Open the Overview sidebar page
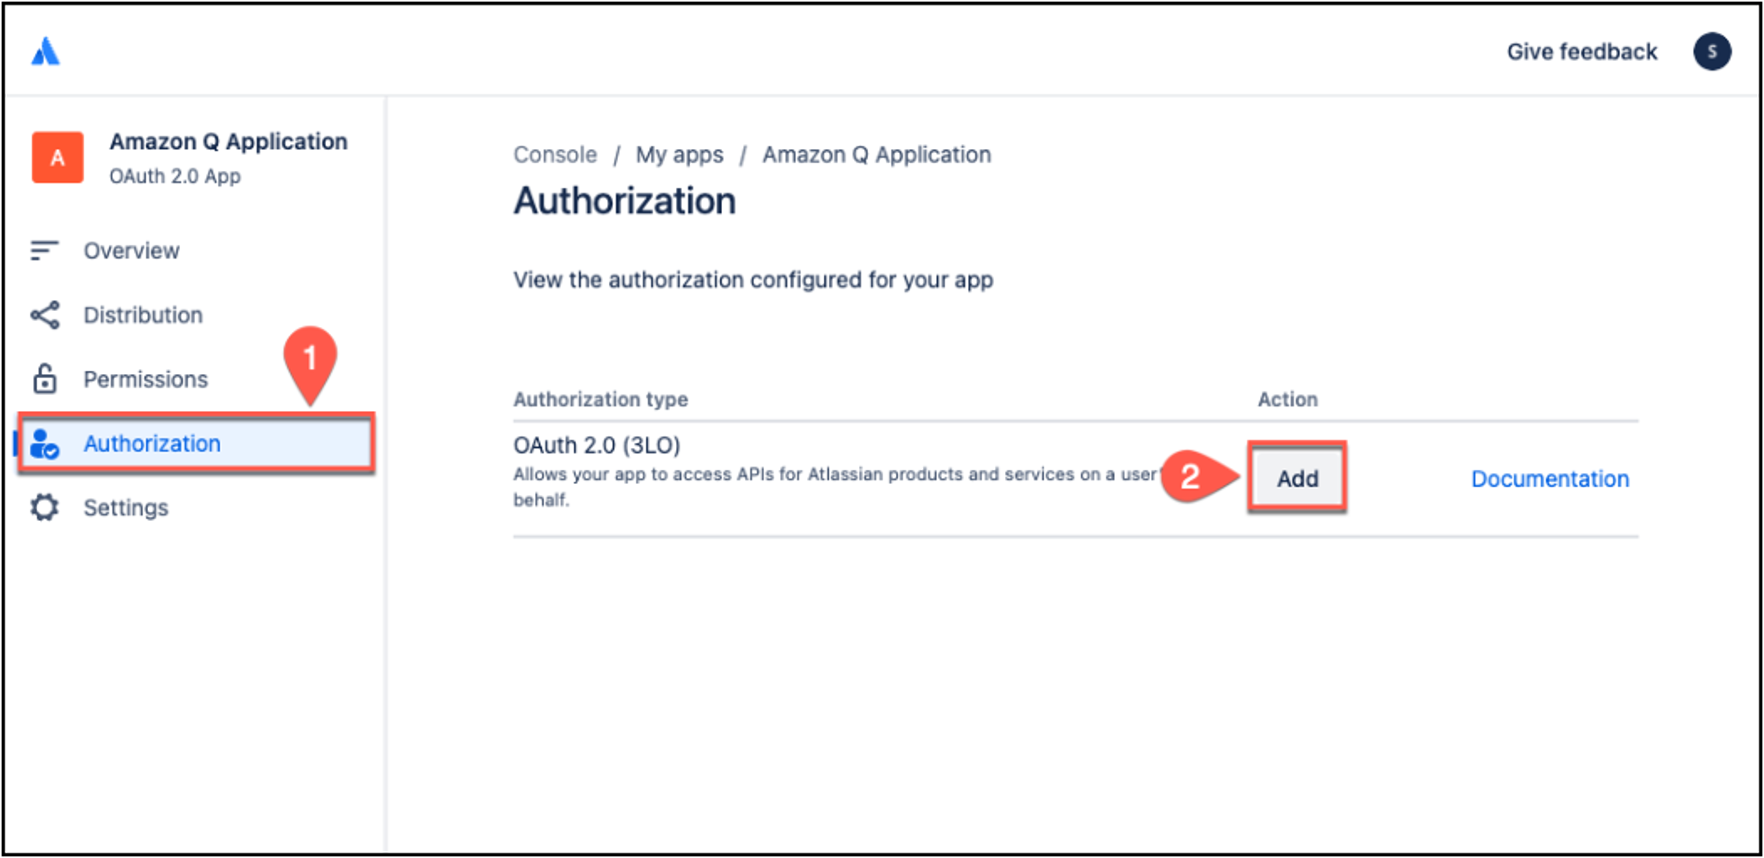Viewport: 1764px width, 858px height. [131, 250]
